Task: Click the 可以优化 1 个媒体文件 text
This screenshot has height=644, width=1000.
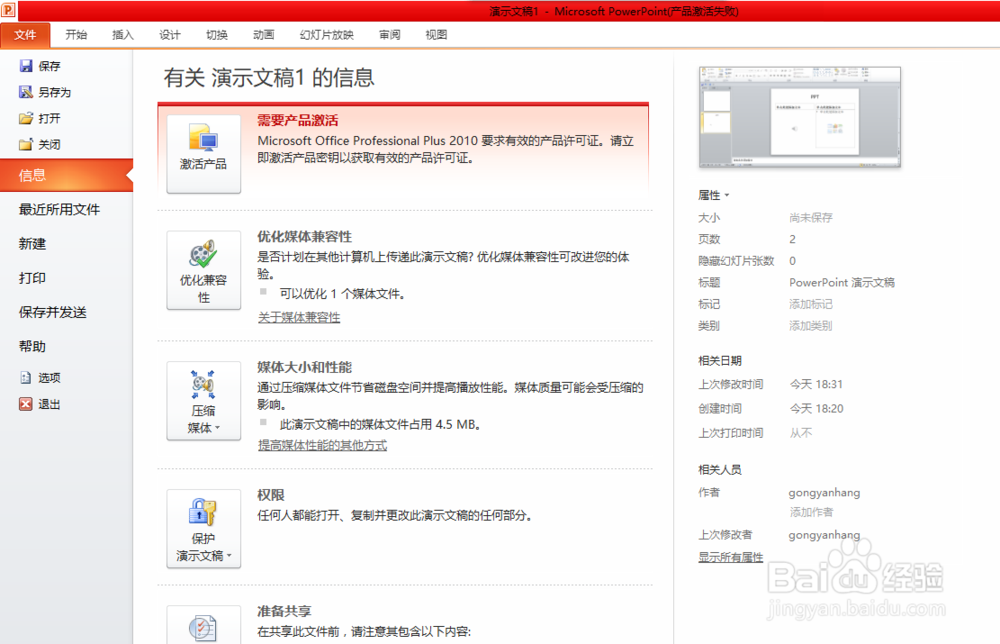Action: [342, 294]
